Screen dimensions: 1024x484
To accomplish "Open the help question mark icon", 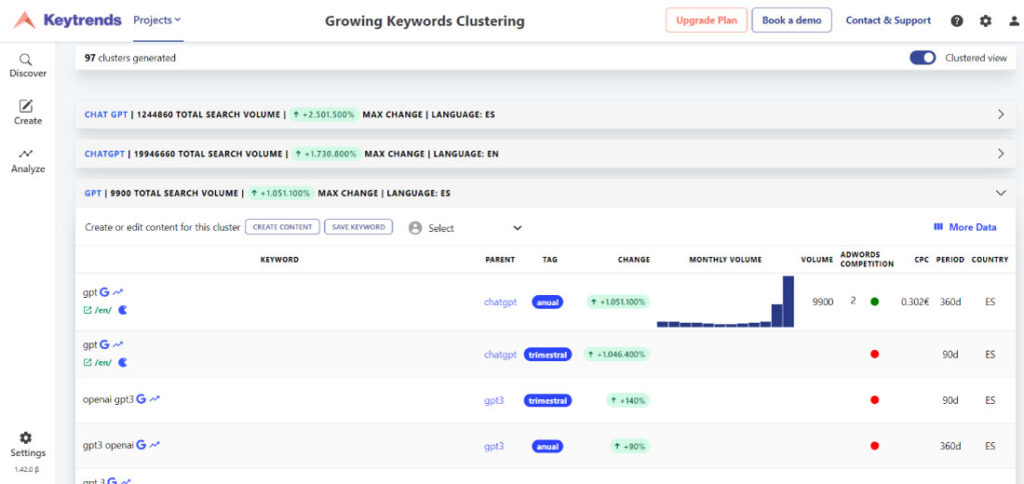I will [957, 21].
